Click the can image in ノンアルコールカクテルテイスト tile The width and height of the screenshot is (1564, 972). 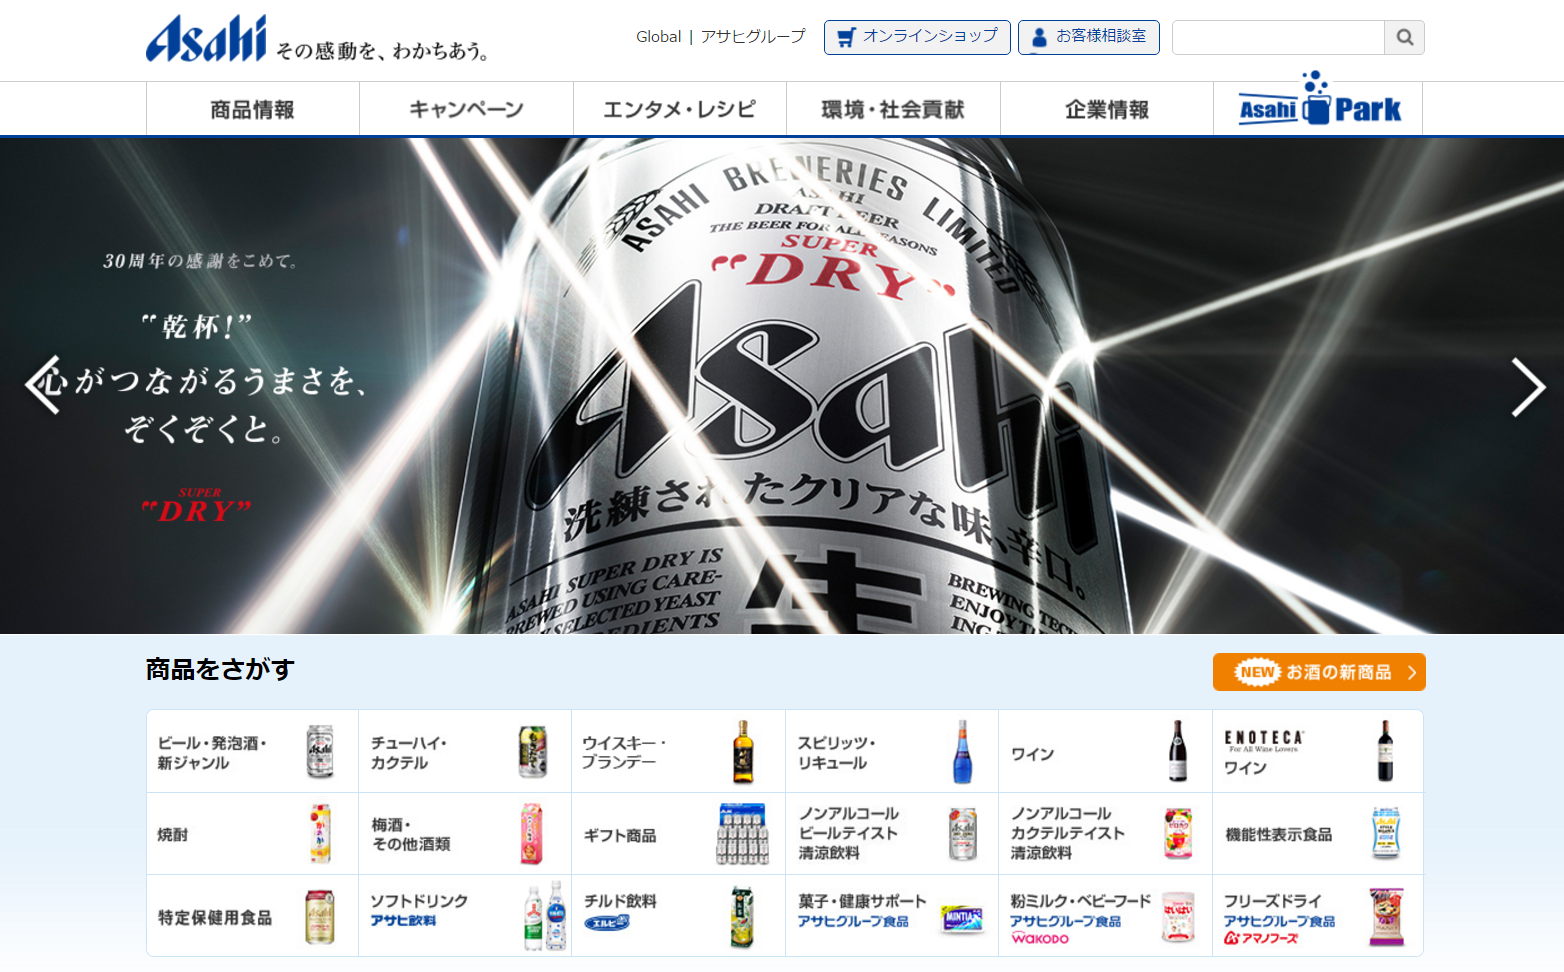[x=1178, y=833]
